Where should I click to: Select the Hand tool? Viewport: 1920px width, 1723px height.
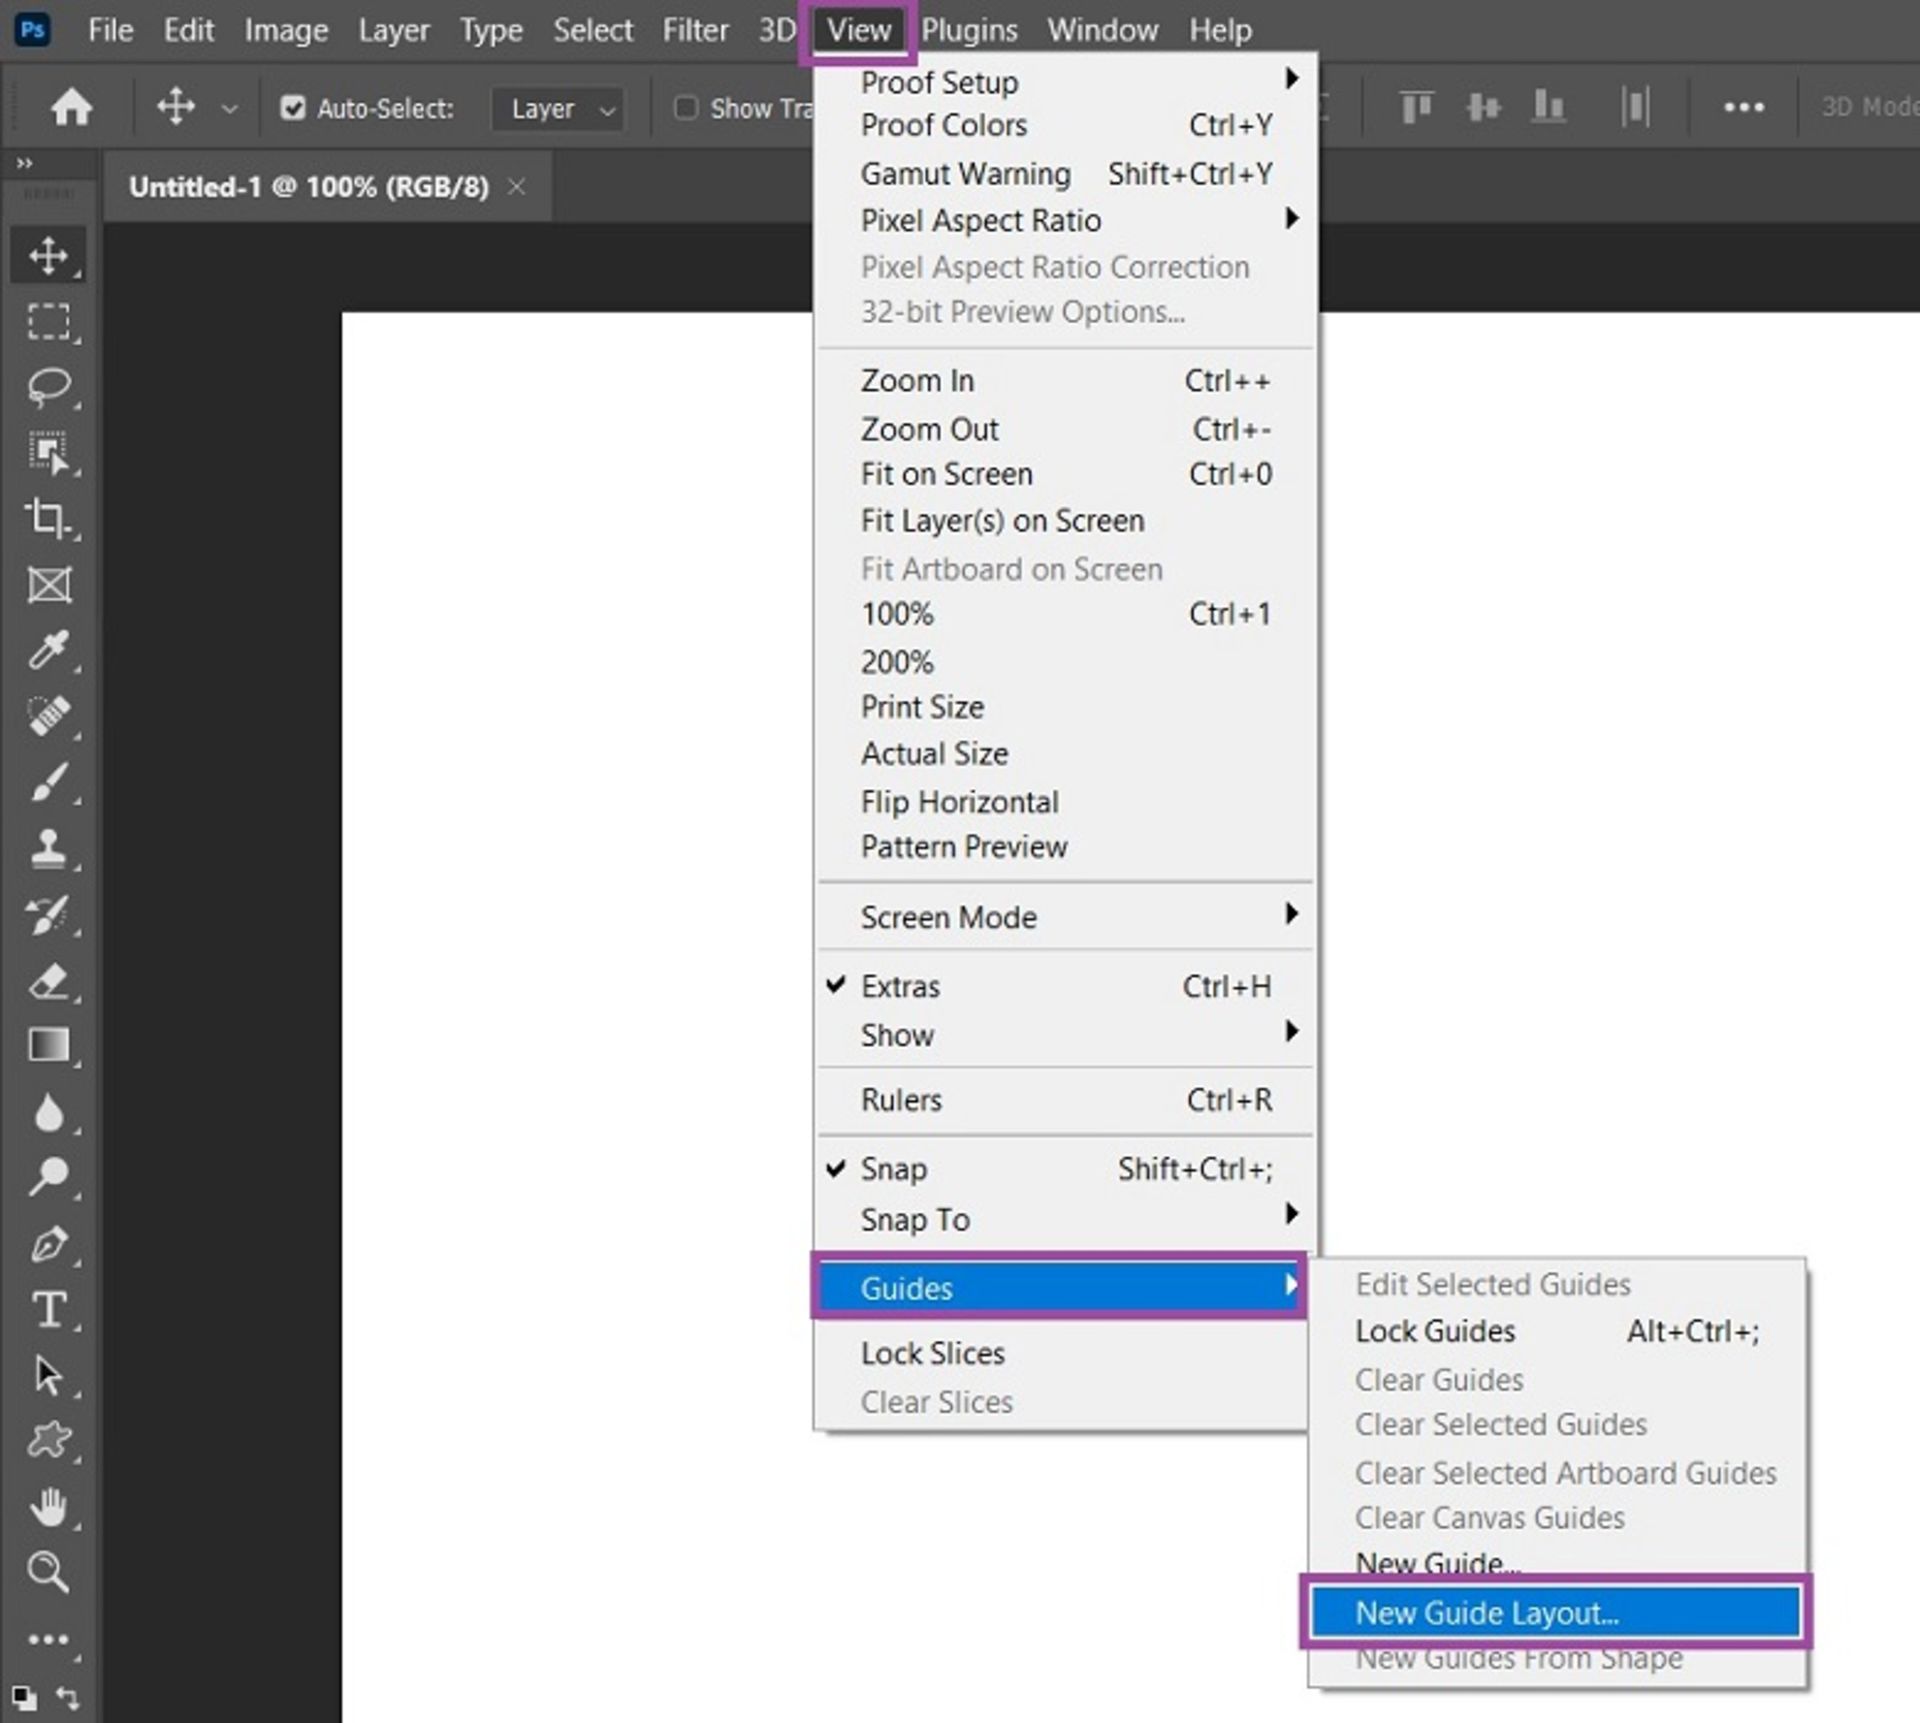(x=48, y=1507)
